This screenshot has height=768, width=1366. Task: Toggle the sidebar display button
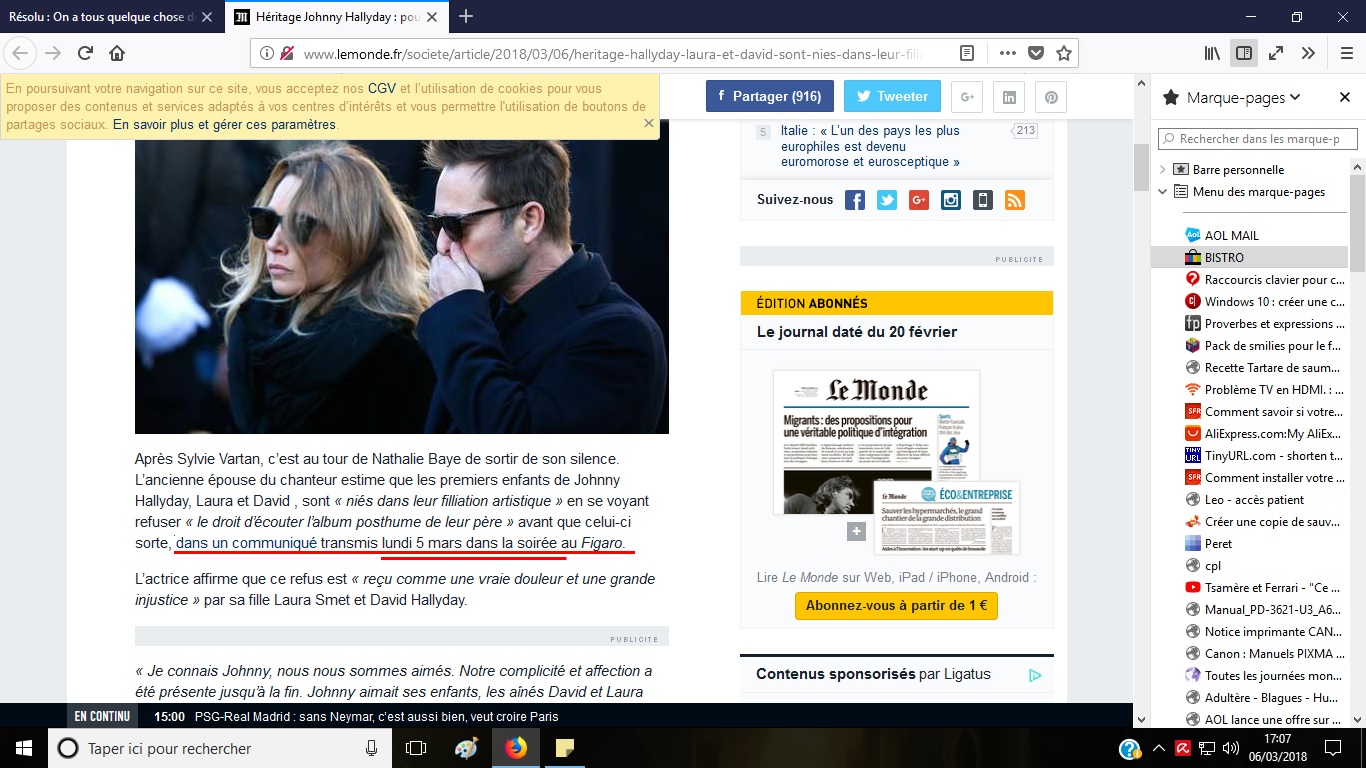(1244, 53)
